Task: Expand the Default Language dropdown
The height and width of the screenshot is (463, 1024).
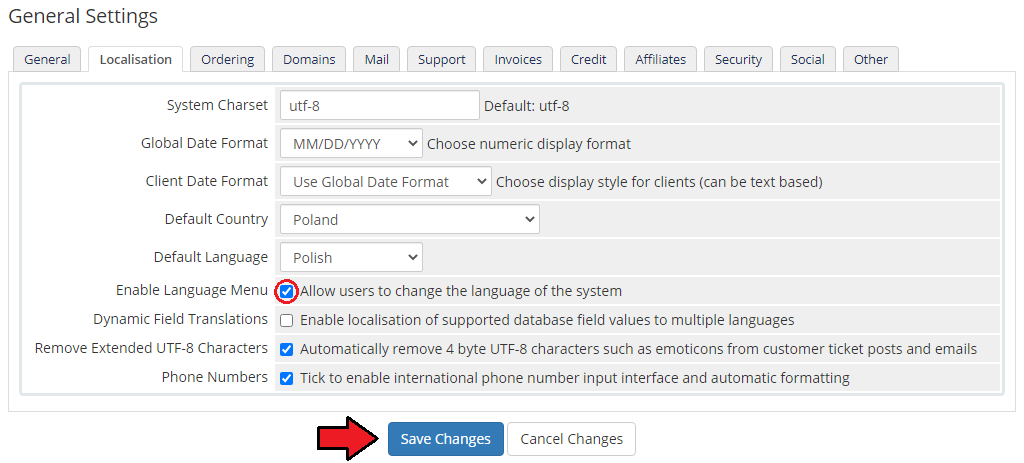Action: pos(351,257)
